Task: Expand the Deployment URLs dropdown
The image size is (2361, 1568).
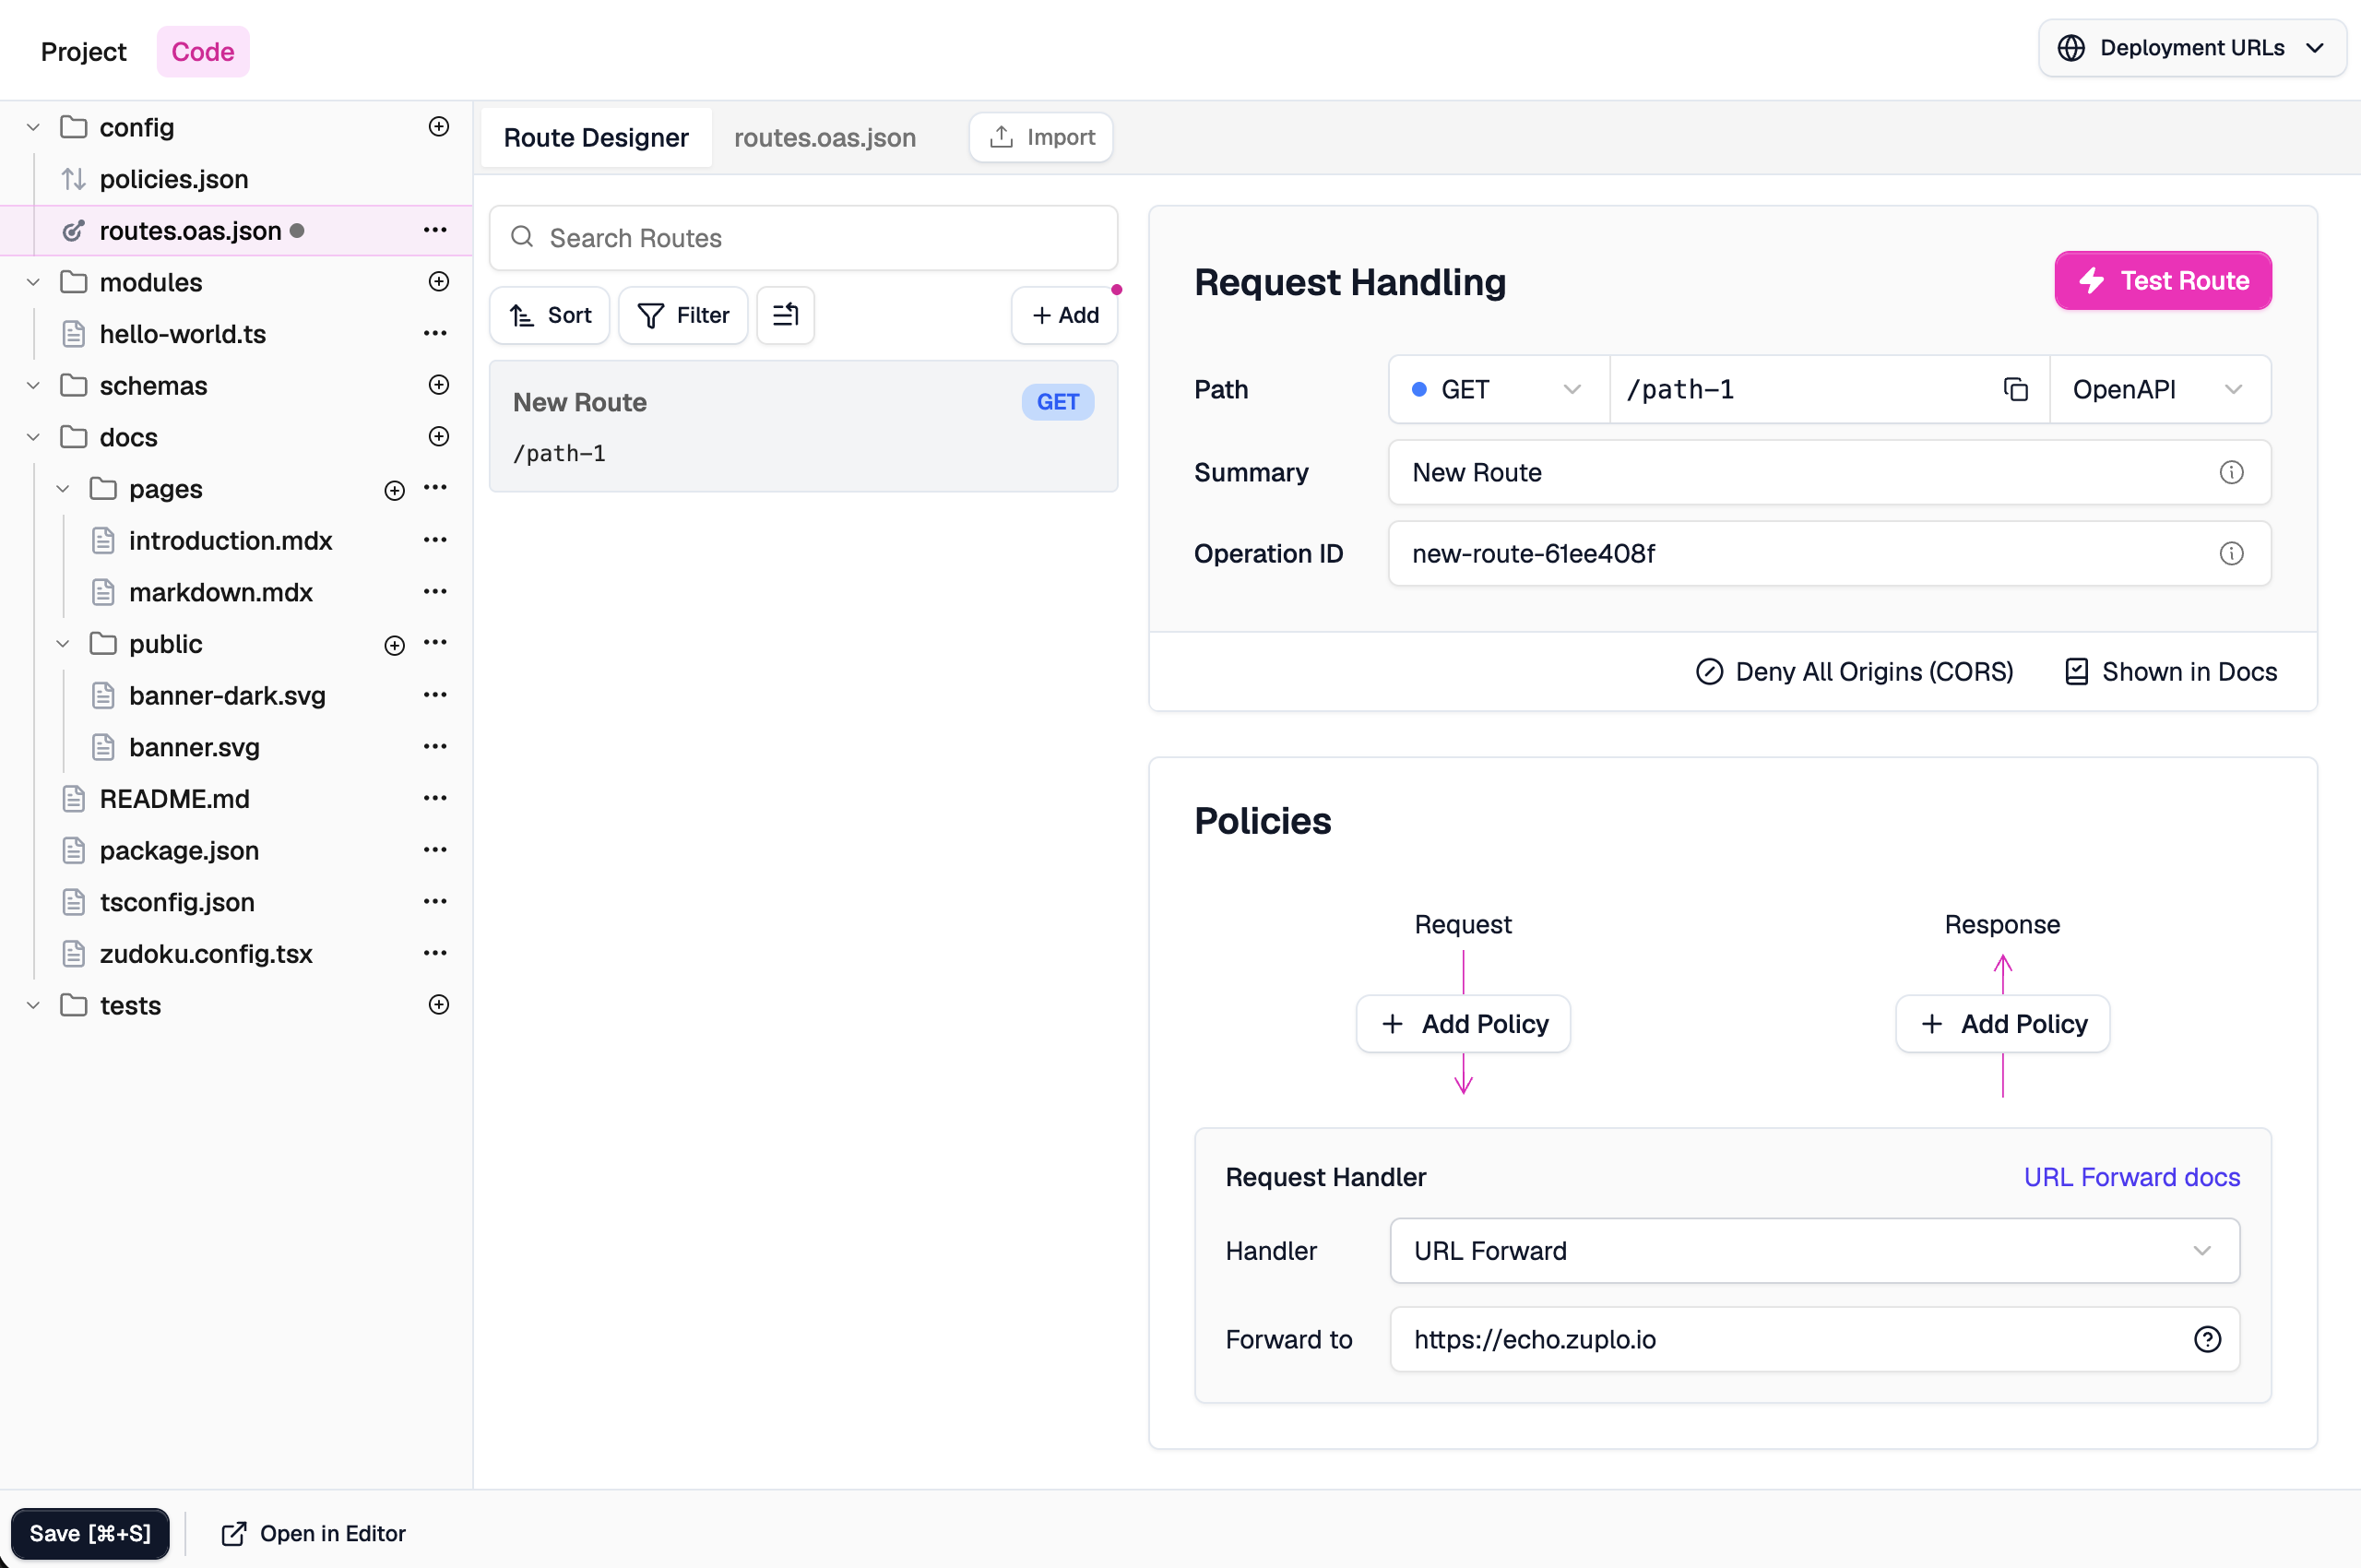Action: click(2191, 48)
